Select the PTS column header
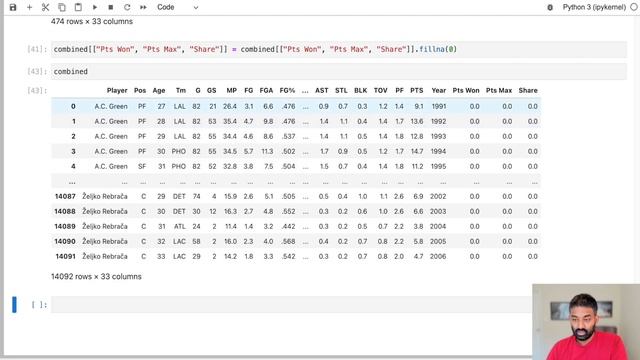The height and width of the screenshot is (360, 640). click(417, 91)
